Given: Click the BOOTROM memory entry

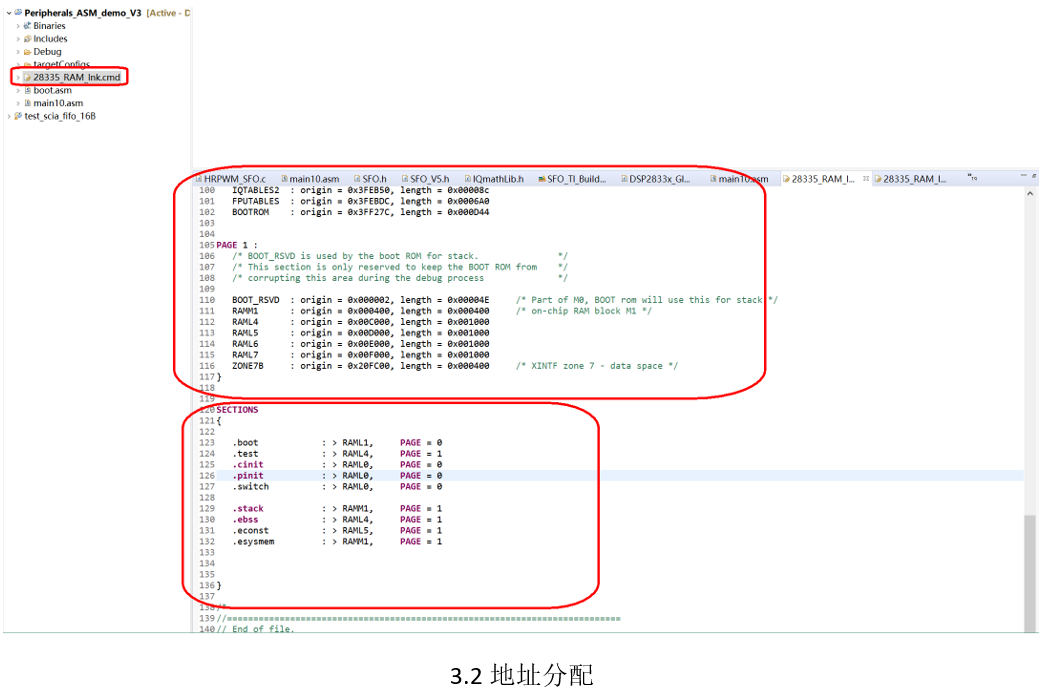Looking at the screenshot, I should click(251, 212).
